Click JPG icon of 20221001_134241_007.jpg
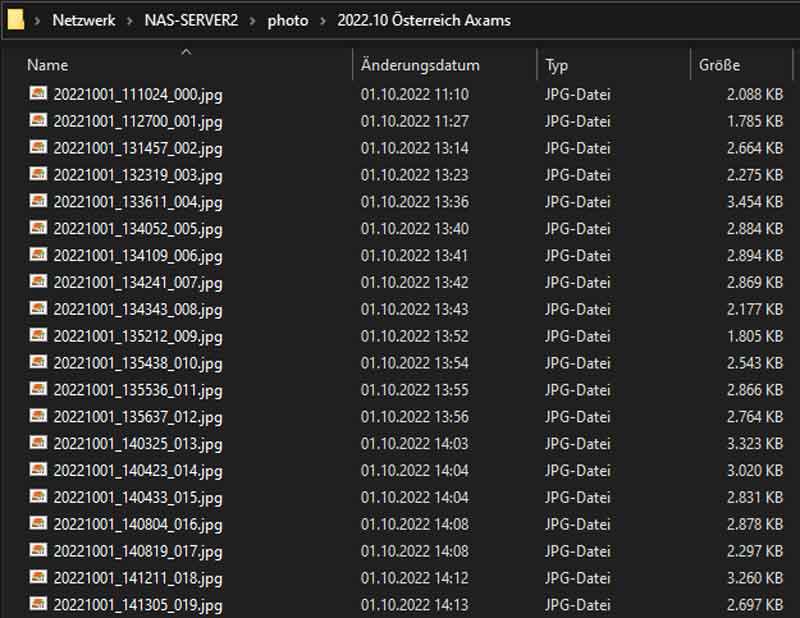This screenshot has width=800, height=618. click(38, 281)
